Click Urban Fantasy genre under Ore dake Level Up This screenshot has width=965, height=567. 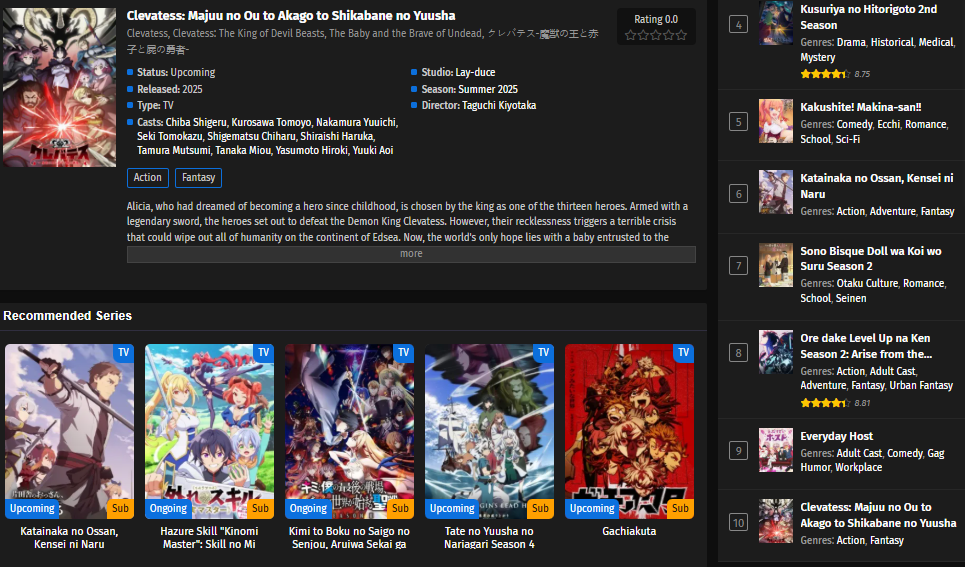pyautogui.click(x=921, y=385)
